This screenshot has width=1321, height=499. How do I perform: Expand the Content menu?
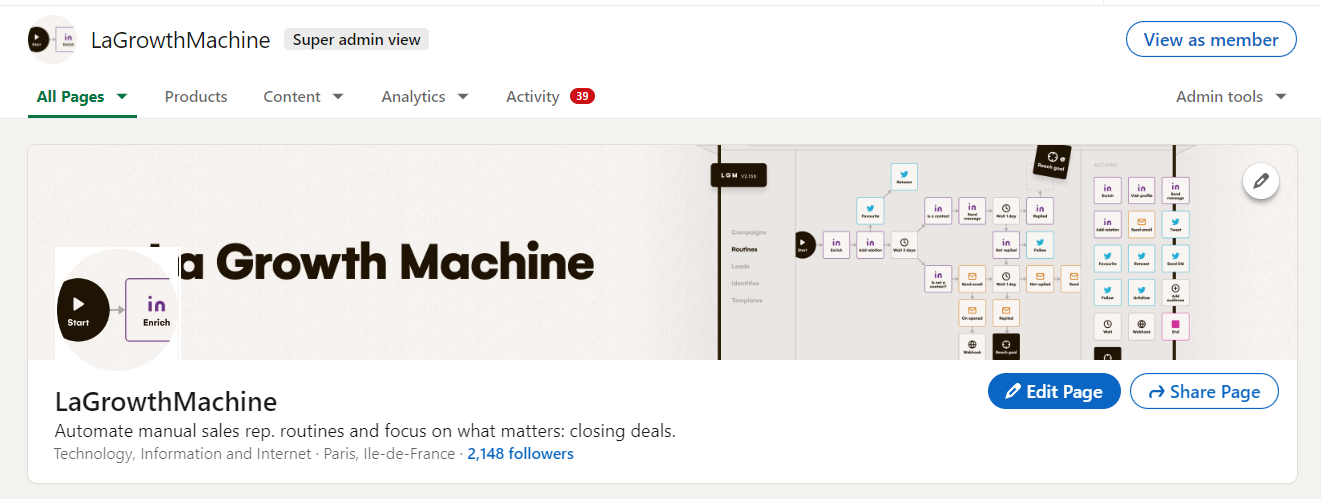click(x=303, y=97)
